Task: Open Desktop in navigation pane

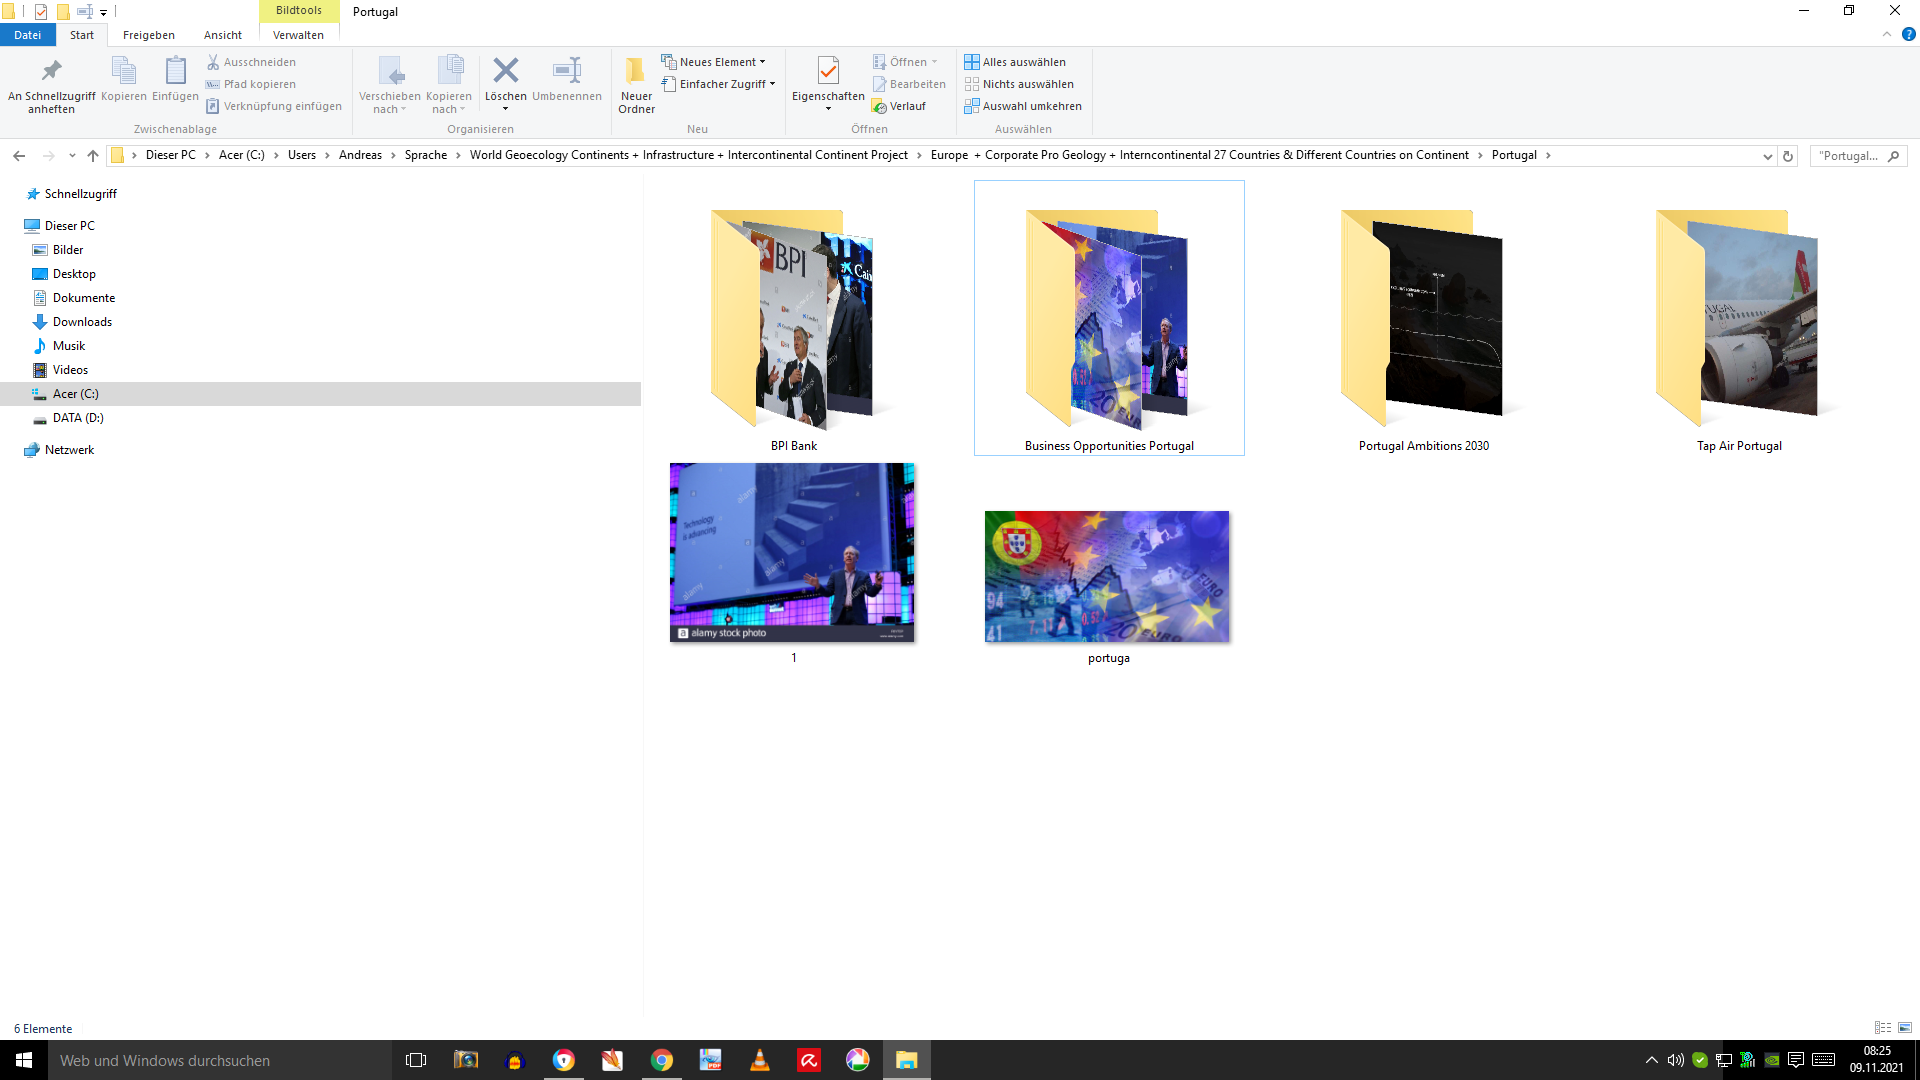Action: pos(74,274)
